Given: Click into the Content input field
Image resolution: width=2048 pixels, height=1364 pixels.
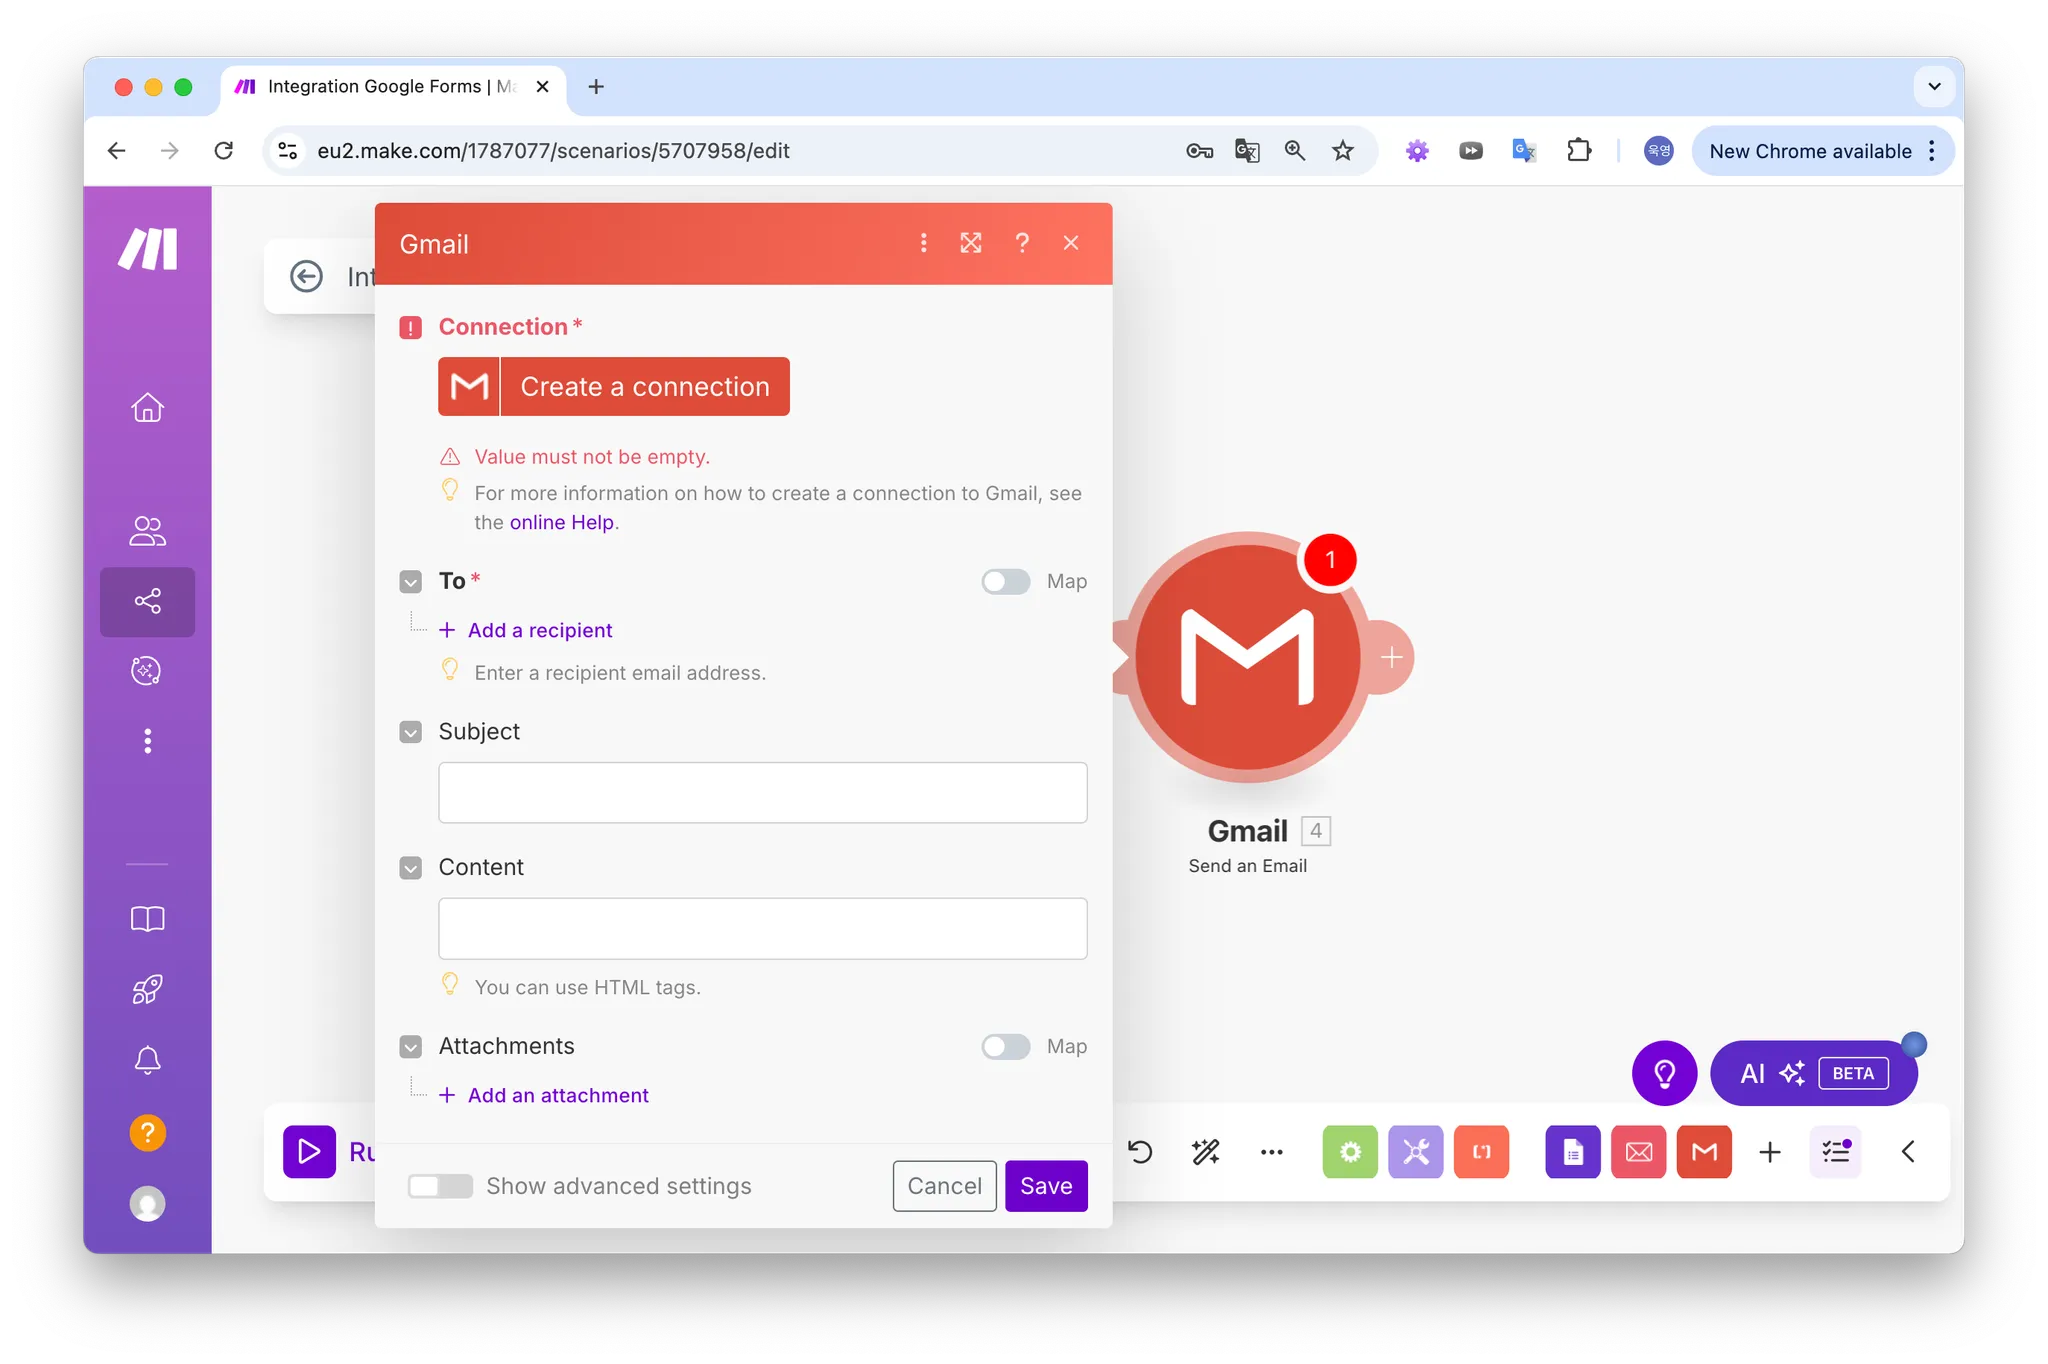Looking at the screenshot, I should tap(763, 929).
